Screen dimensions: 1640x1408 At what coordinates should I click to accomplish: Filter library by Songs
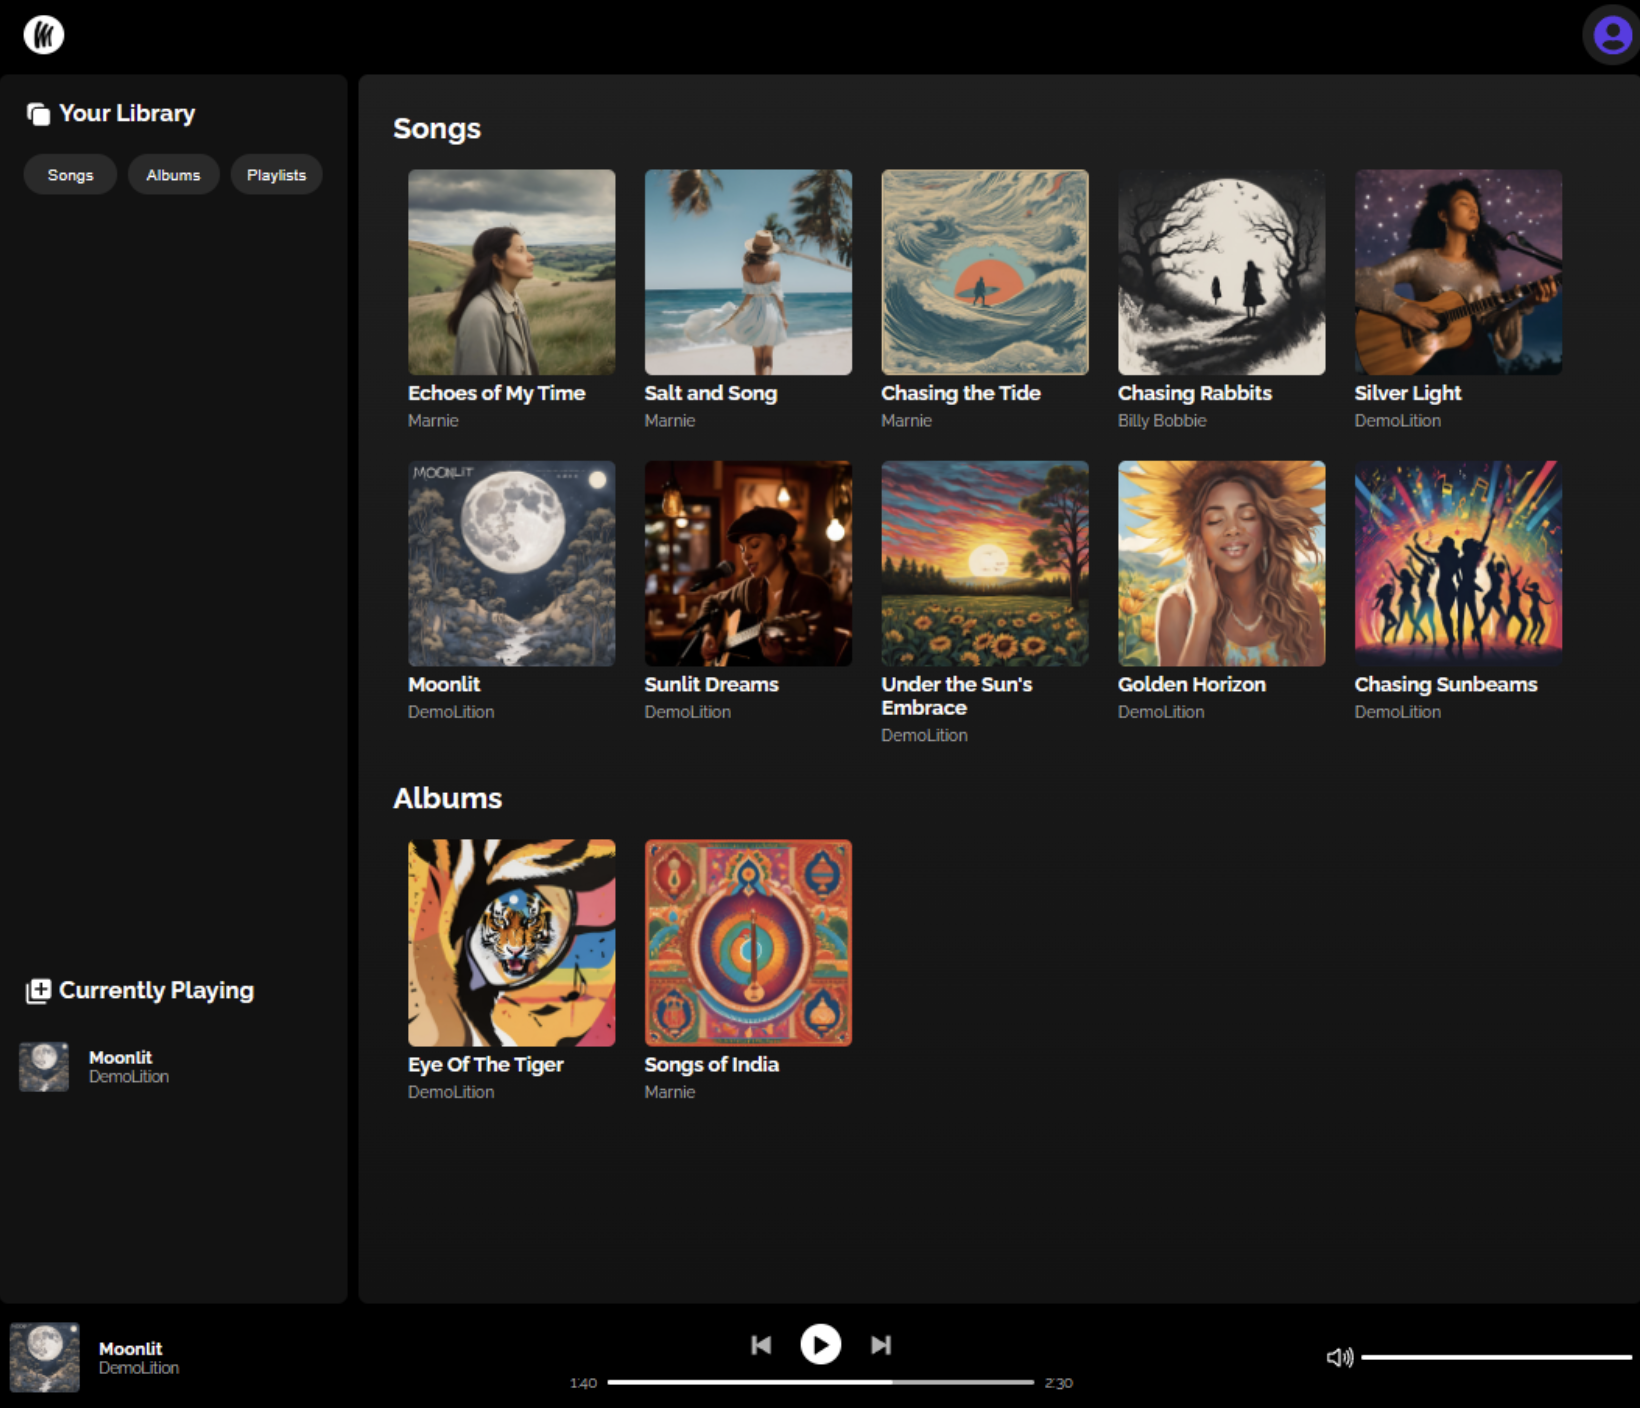(x=70, y=175)
